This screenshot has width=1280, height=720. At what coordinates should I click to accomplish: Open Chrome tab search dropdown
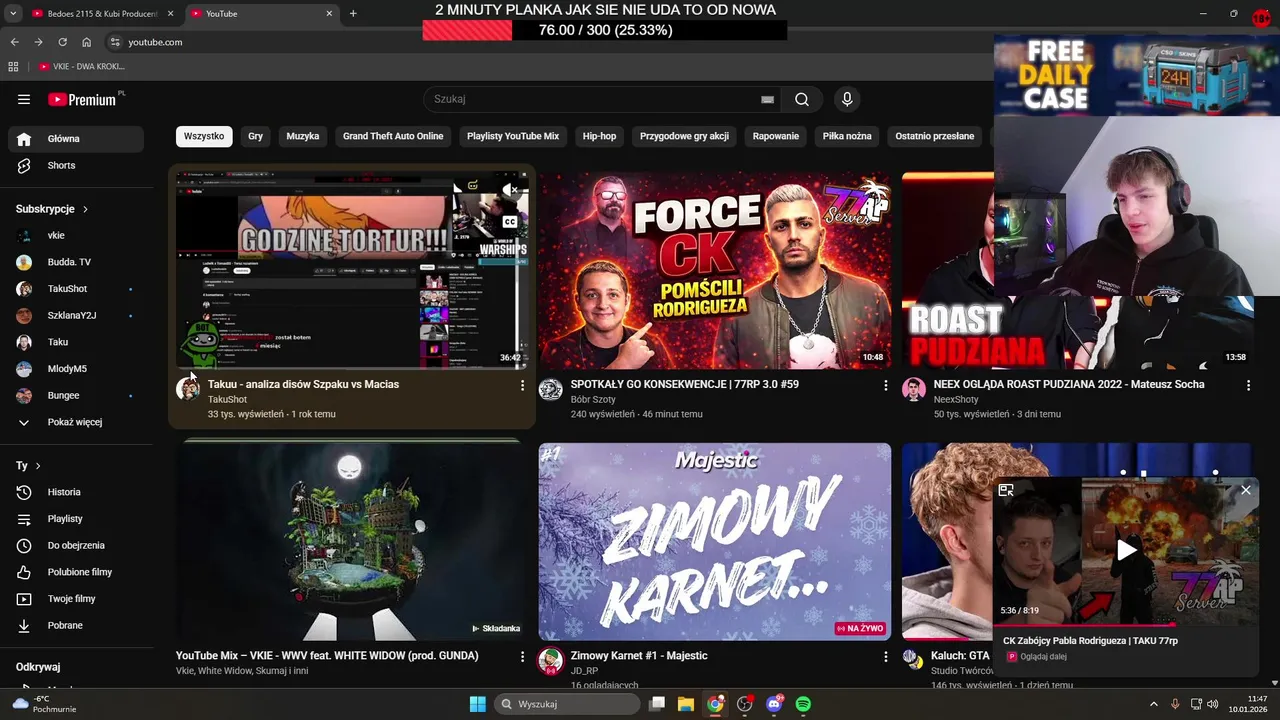(x=13, y=14)
